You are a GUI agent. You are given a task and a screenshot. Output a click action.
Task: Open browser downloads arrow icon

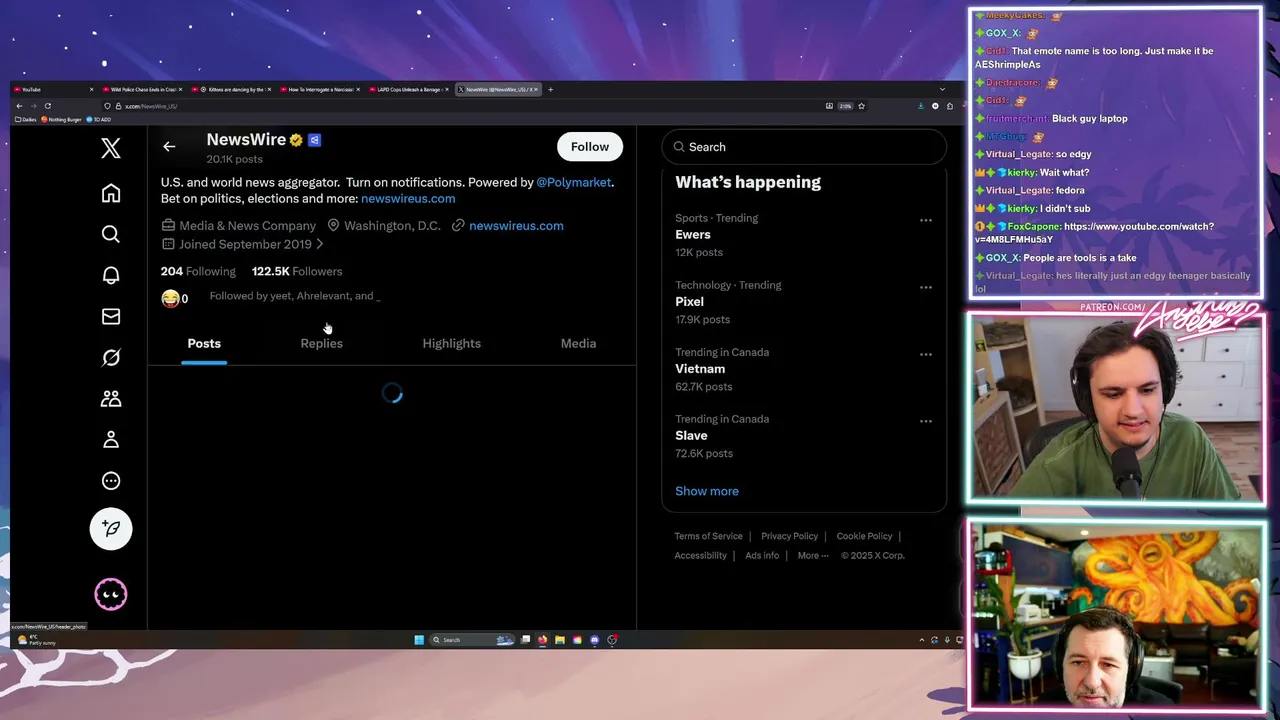pos(920,106)
